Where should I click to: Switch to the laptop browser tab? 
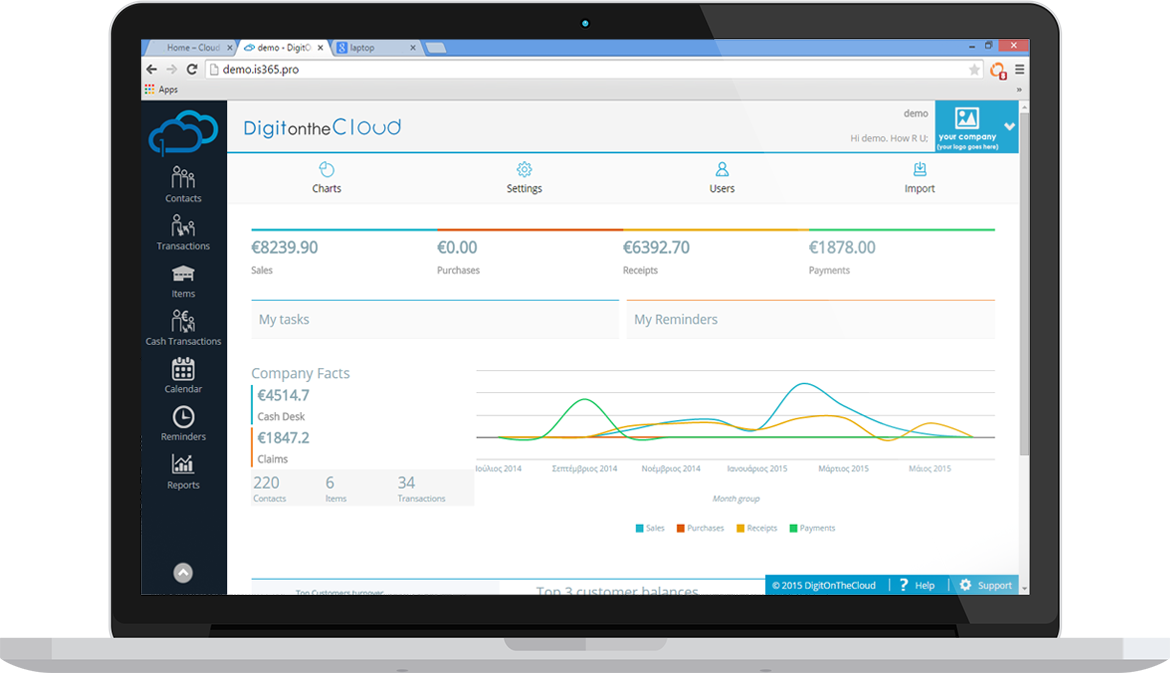[375, 48]
